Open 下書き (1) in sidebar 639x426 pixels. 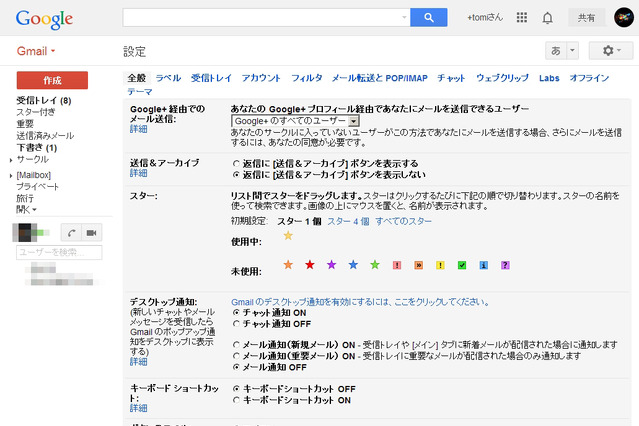pyautogui.click(x=36, y=148)
